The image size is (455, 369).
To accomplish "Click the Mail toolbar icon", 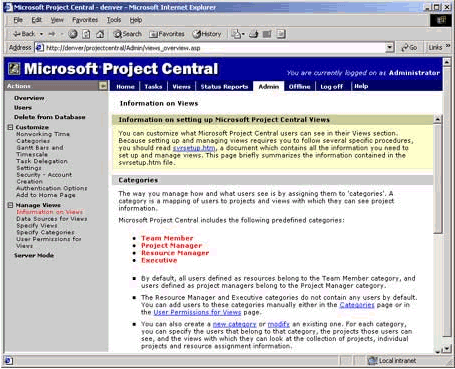I will (238, 34).
